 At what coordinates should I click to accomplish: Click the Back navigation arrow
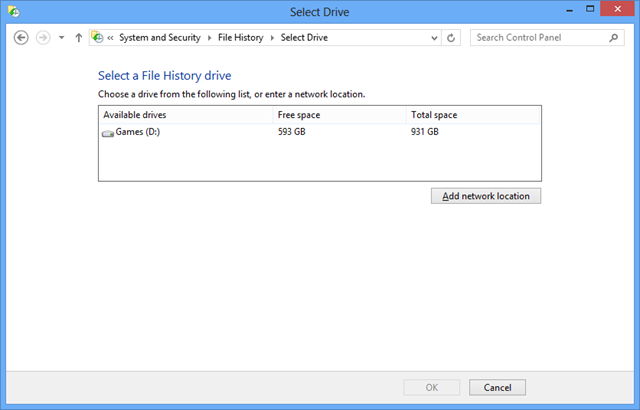[21, 38]
